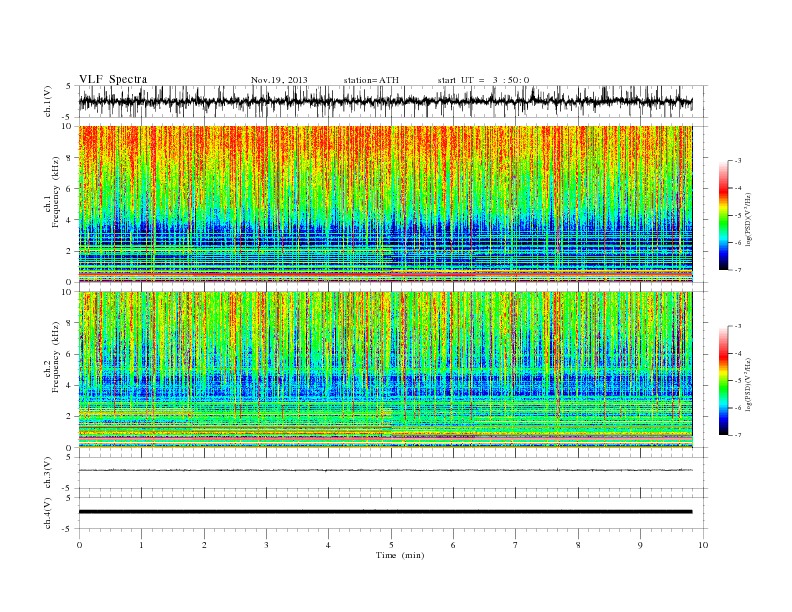
Task: Click the "4" kHz tick of ch.1 spectrogram
Action: click(x=70, y=220)
